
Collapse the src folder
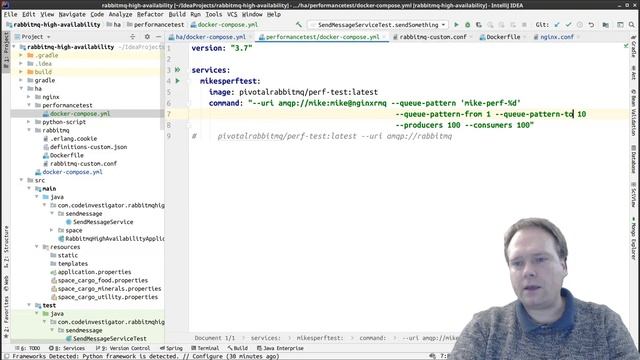(x=21, y=180)
